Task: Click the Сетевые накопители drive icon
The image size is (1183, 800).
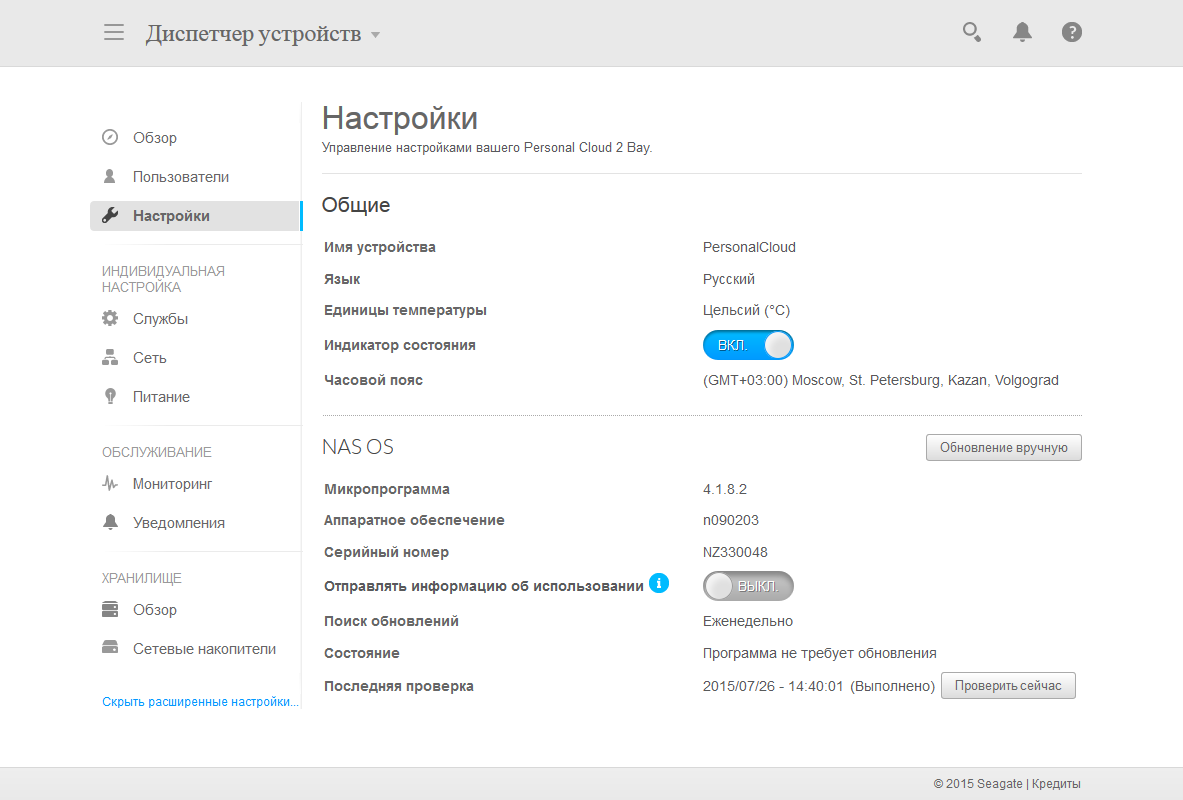Action: (x=110, y=648)
